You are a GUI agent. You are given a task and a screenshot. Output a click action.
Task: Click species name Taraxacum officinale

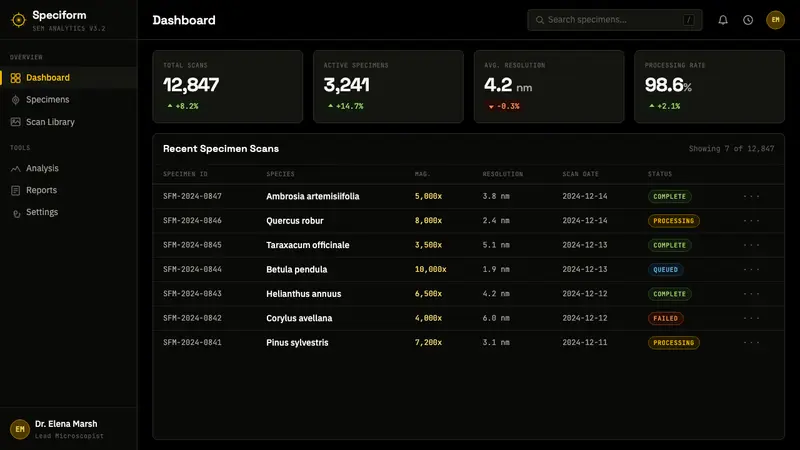[x=308, y=245]
